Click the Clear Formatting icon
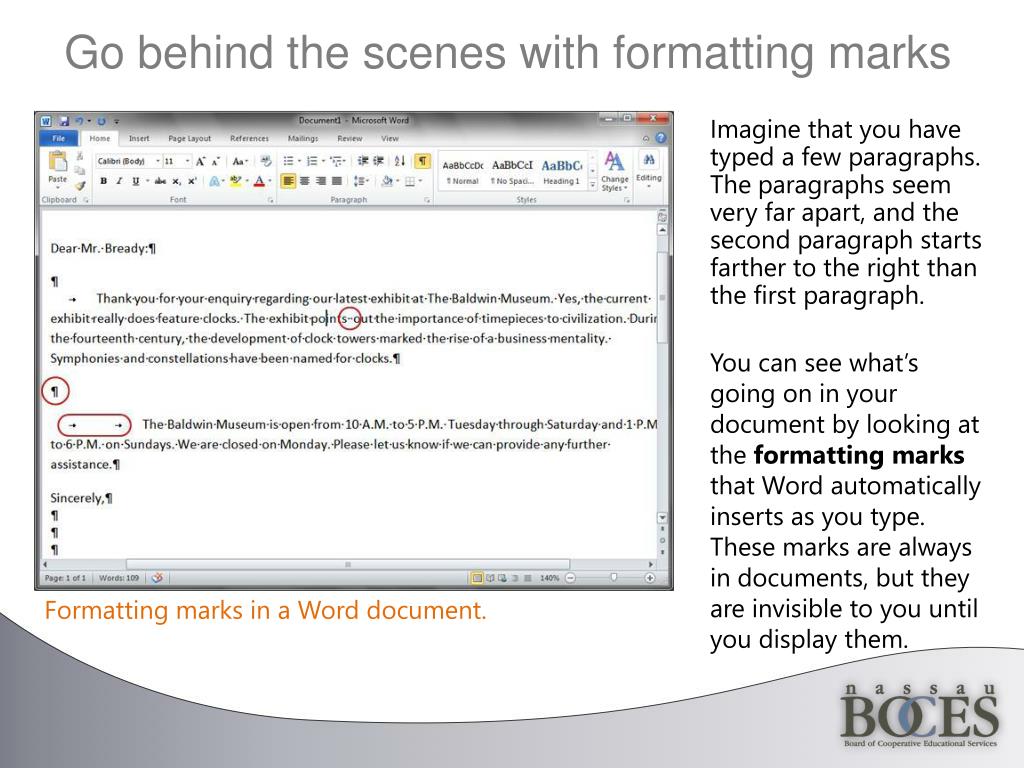 [266, 161]
